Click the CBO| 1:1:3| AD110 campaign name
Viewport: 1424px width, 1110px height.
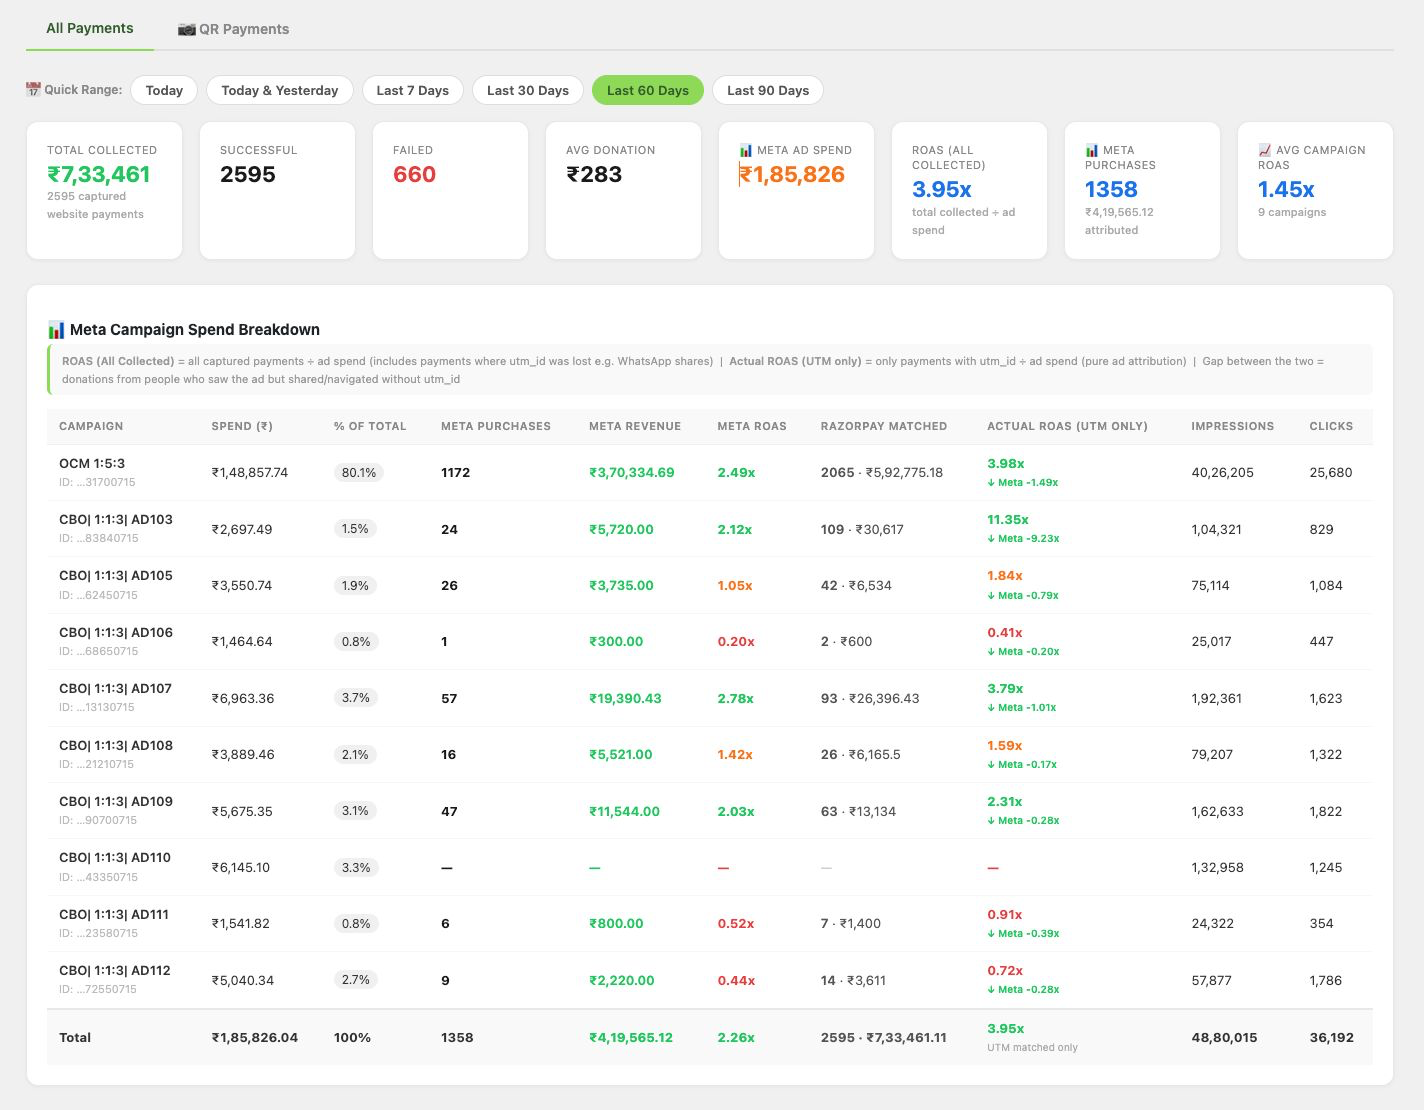(x=115, y=858)
